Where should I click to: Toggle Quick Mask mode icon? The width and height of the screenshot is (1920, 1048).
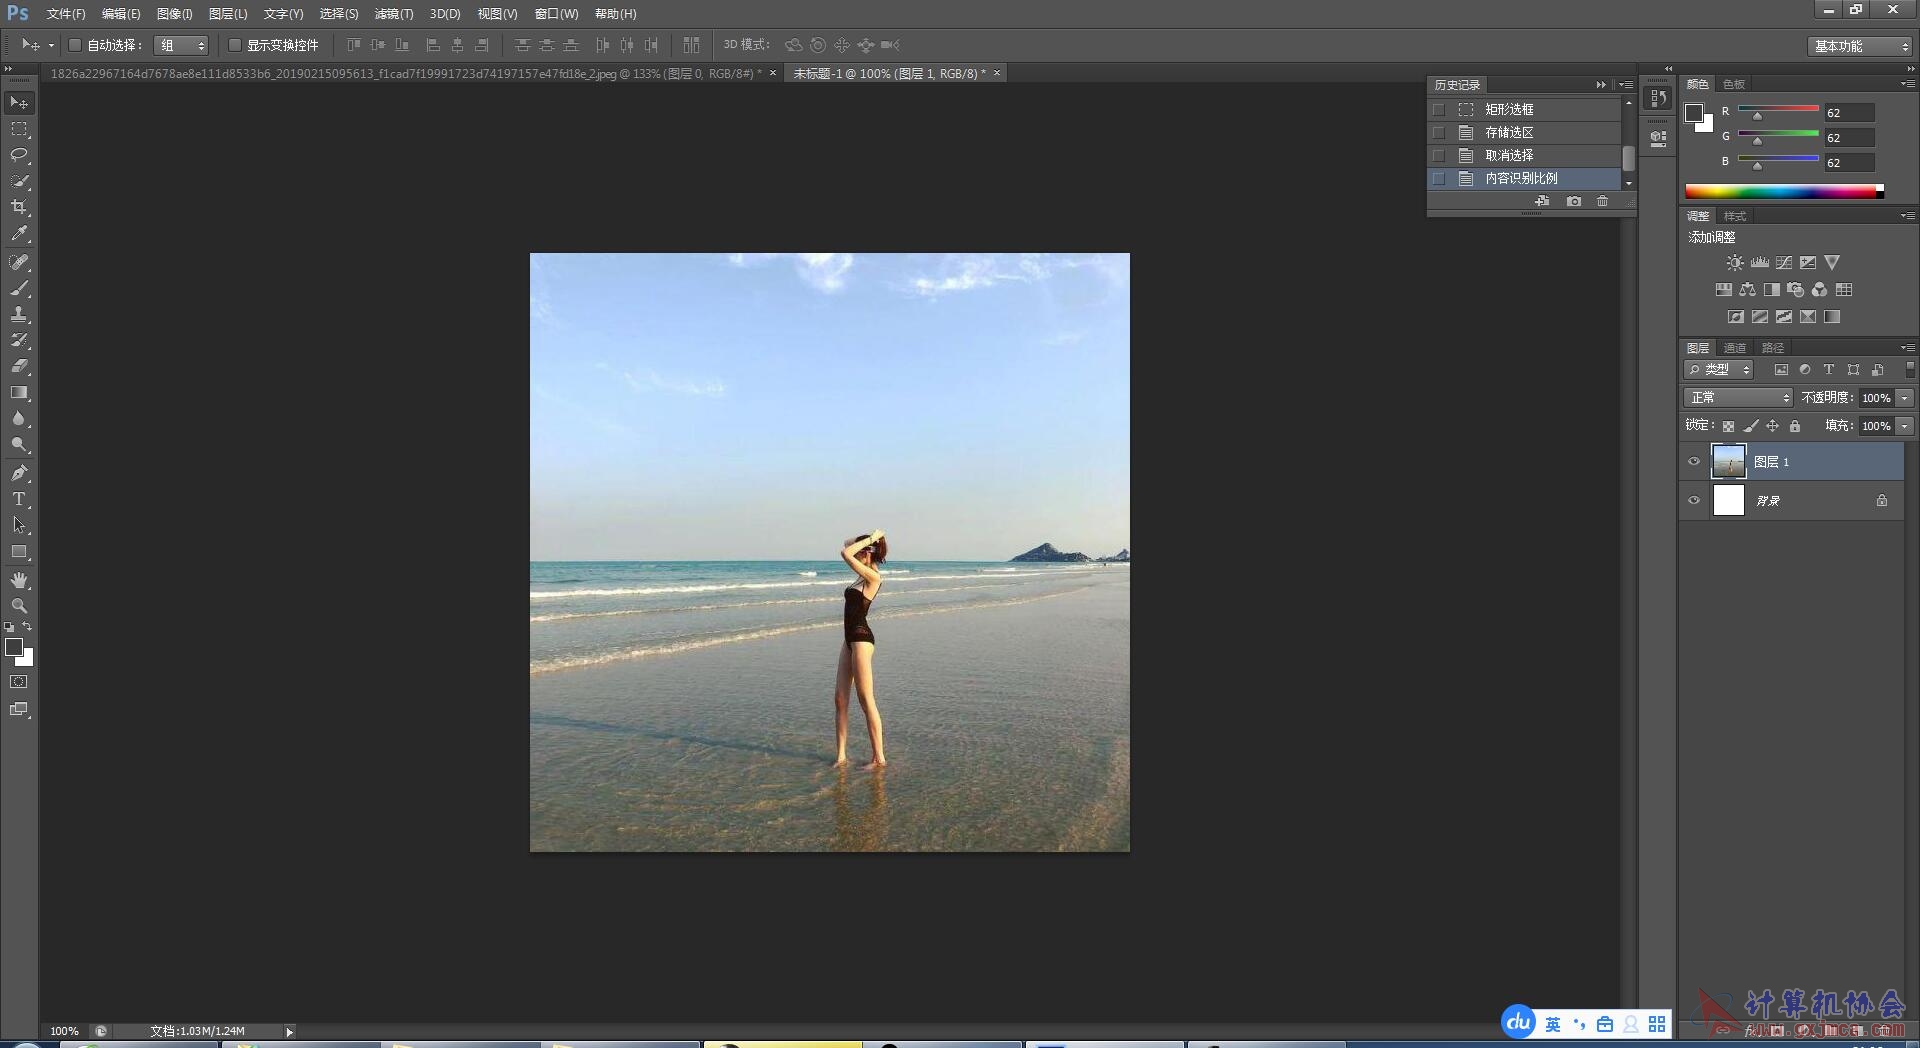point(19,682)
